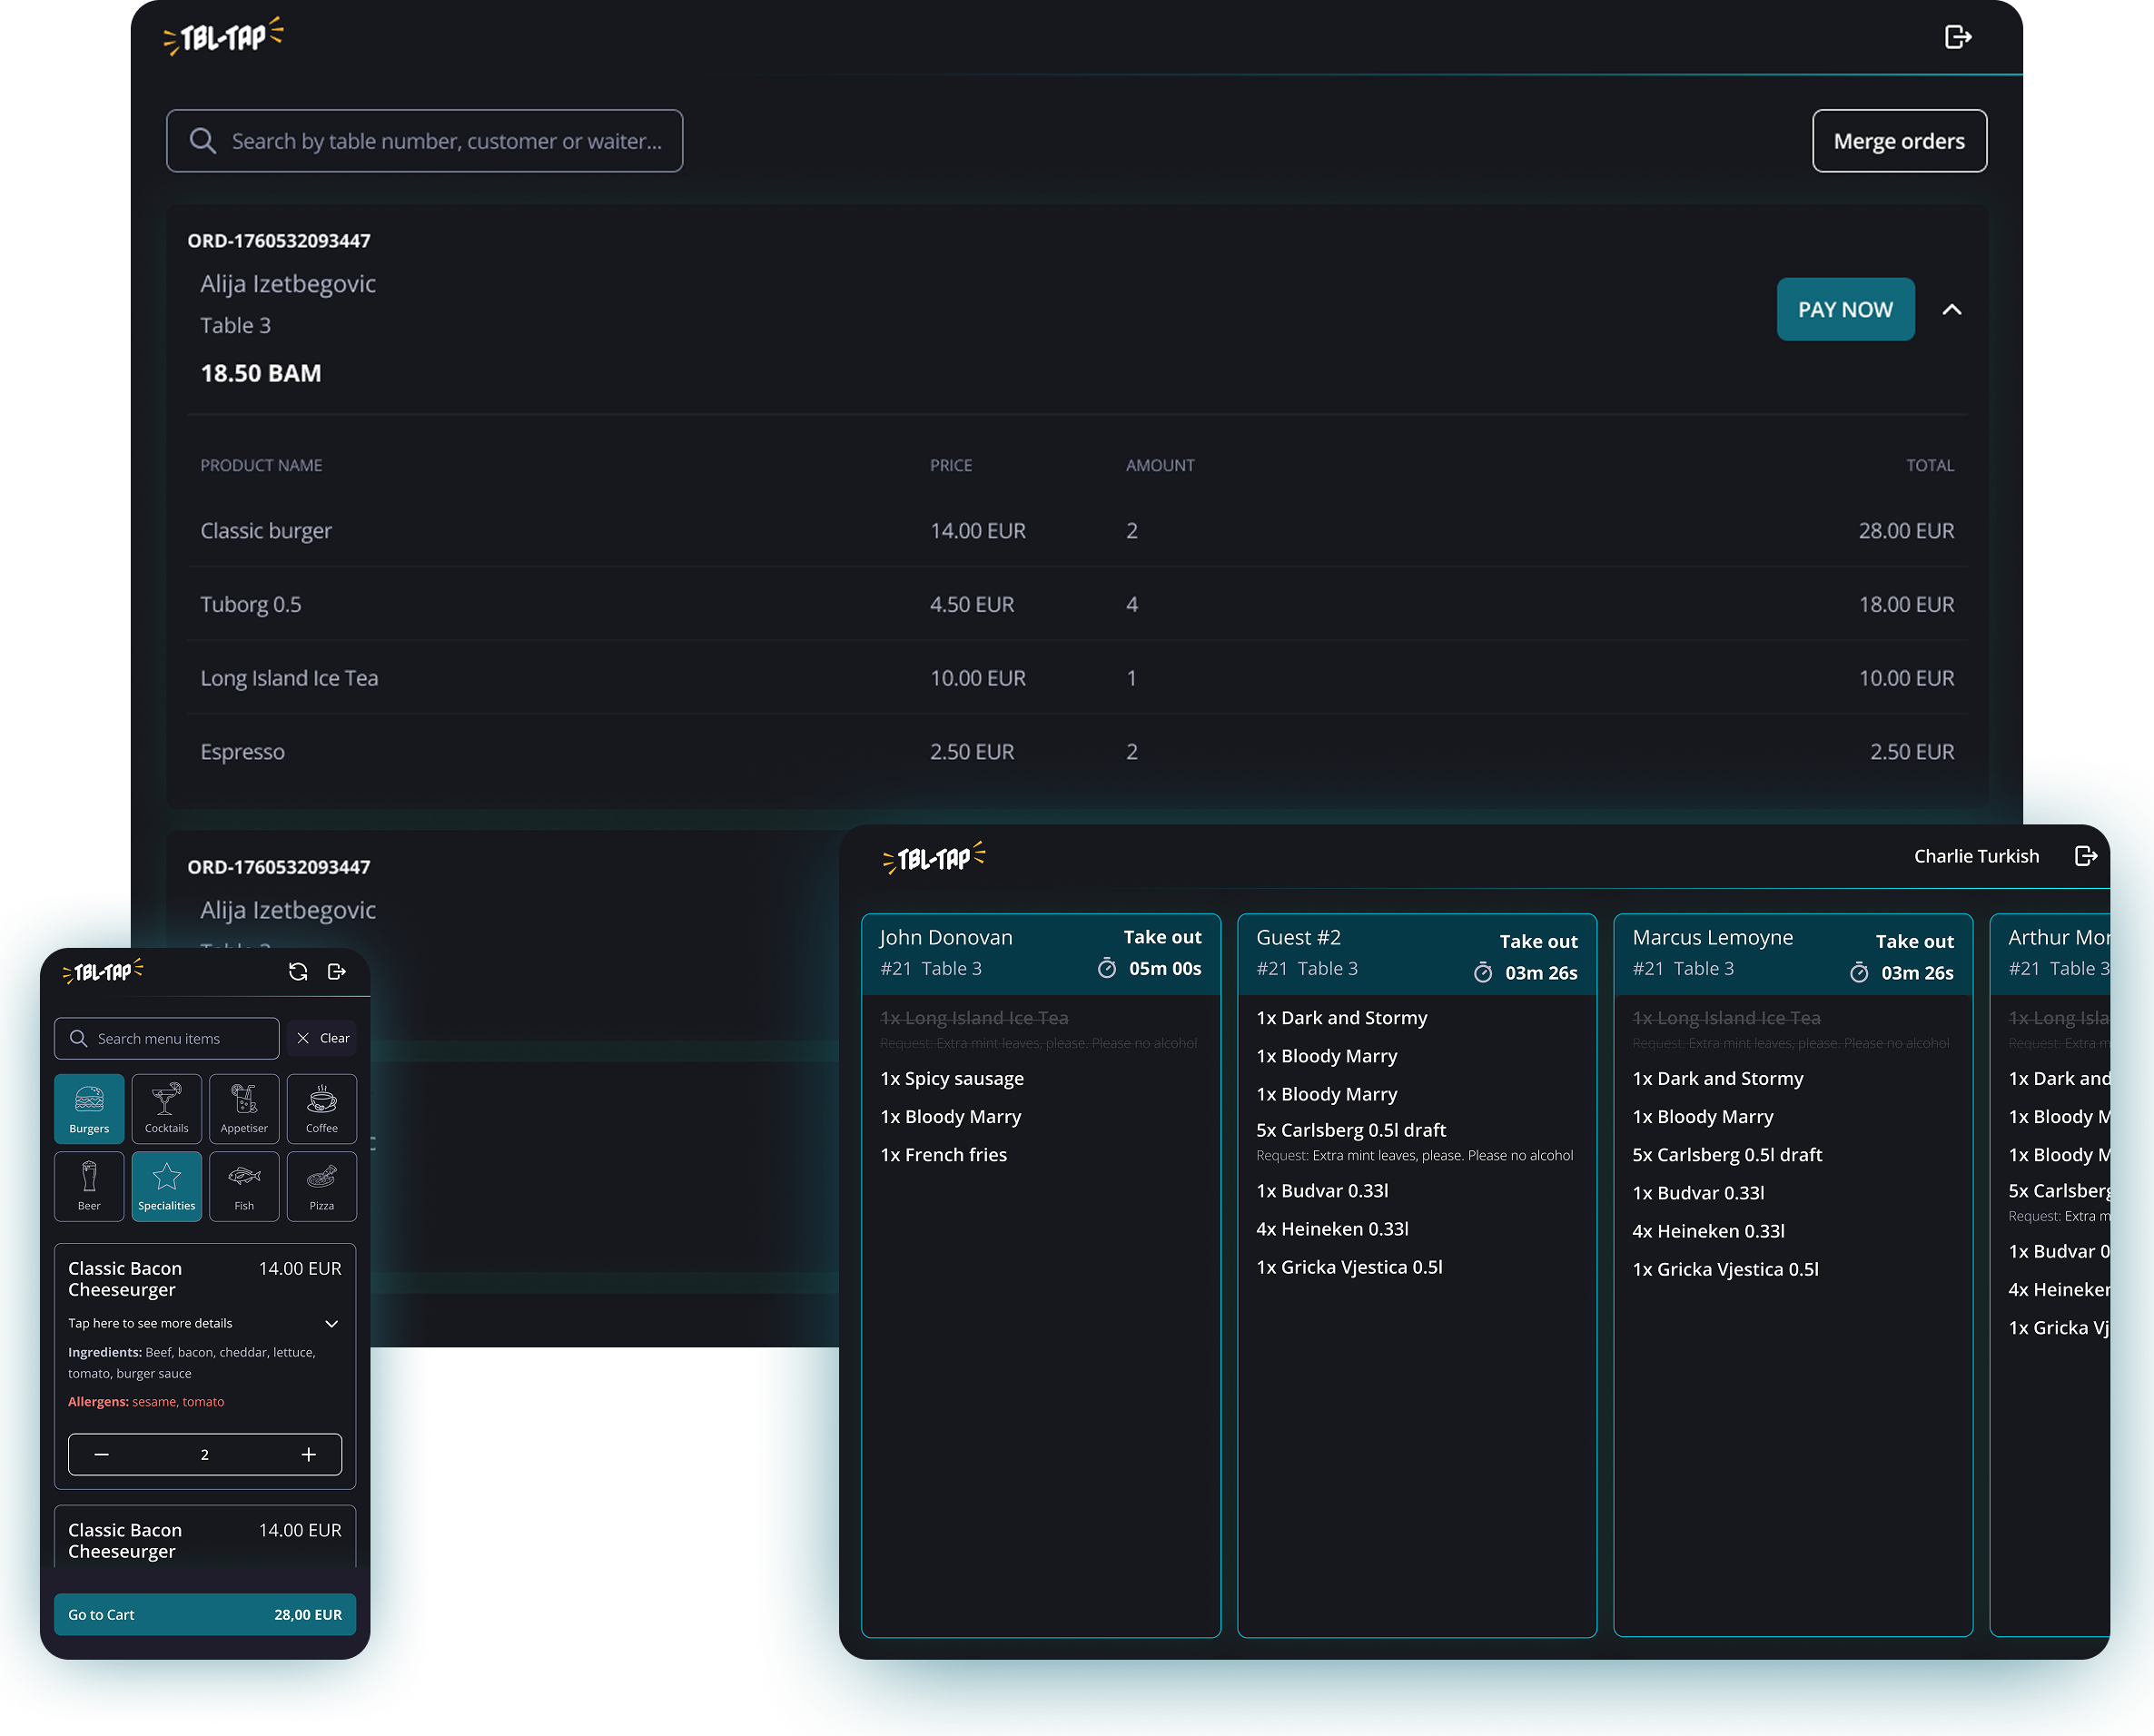The width and height of the screenshot is (2154, 1736).
Task: Expand Tap here to see more details
Action: pos(205,1323)
